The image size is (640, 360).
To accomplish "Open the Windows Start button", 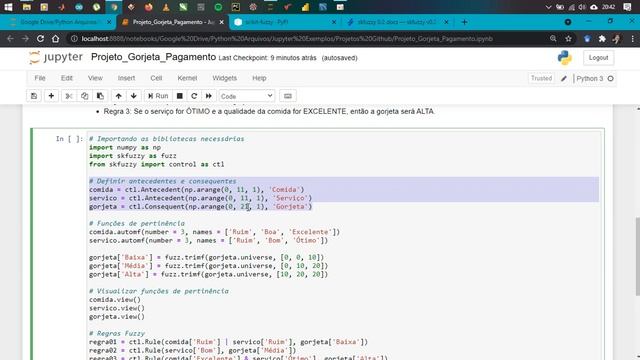I will 8,7.
